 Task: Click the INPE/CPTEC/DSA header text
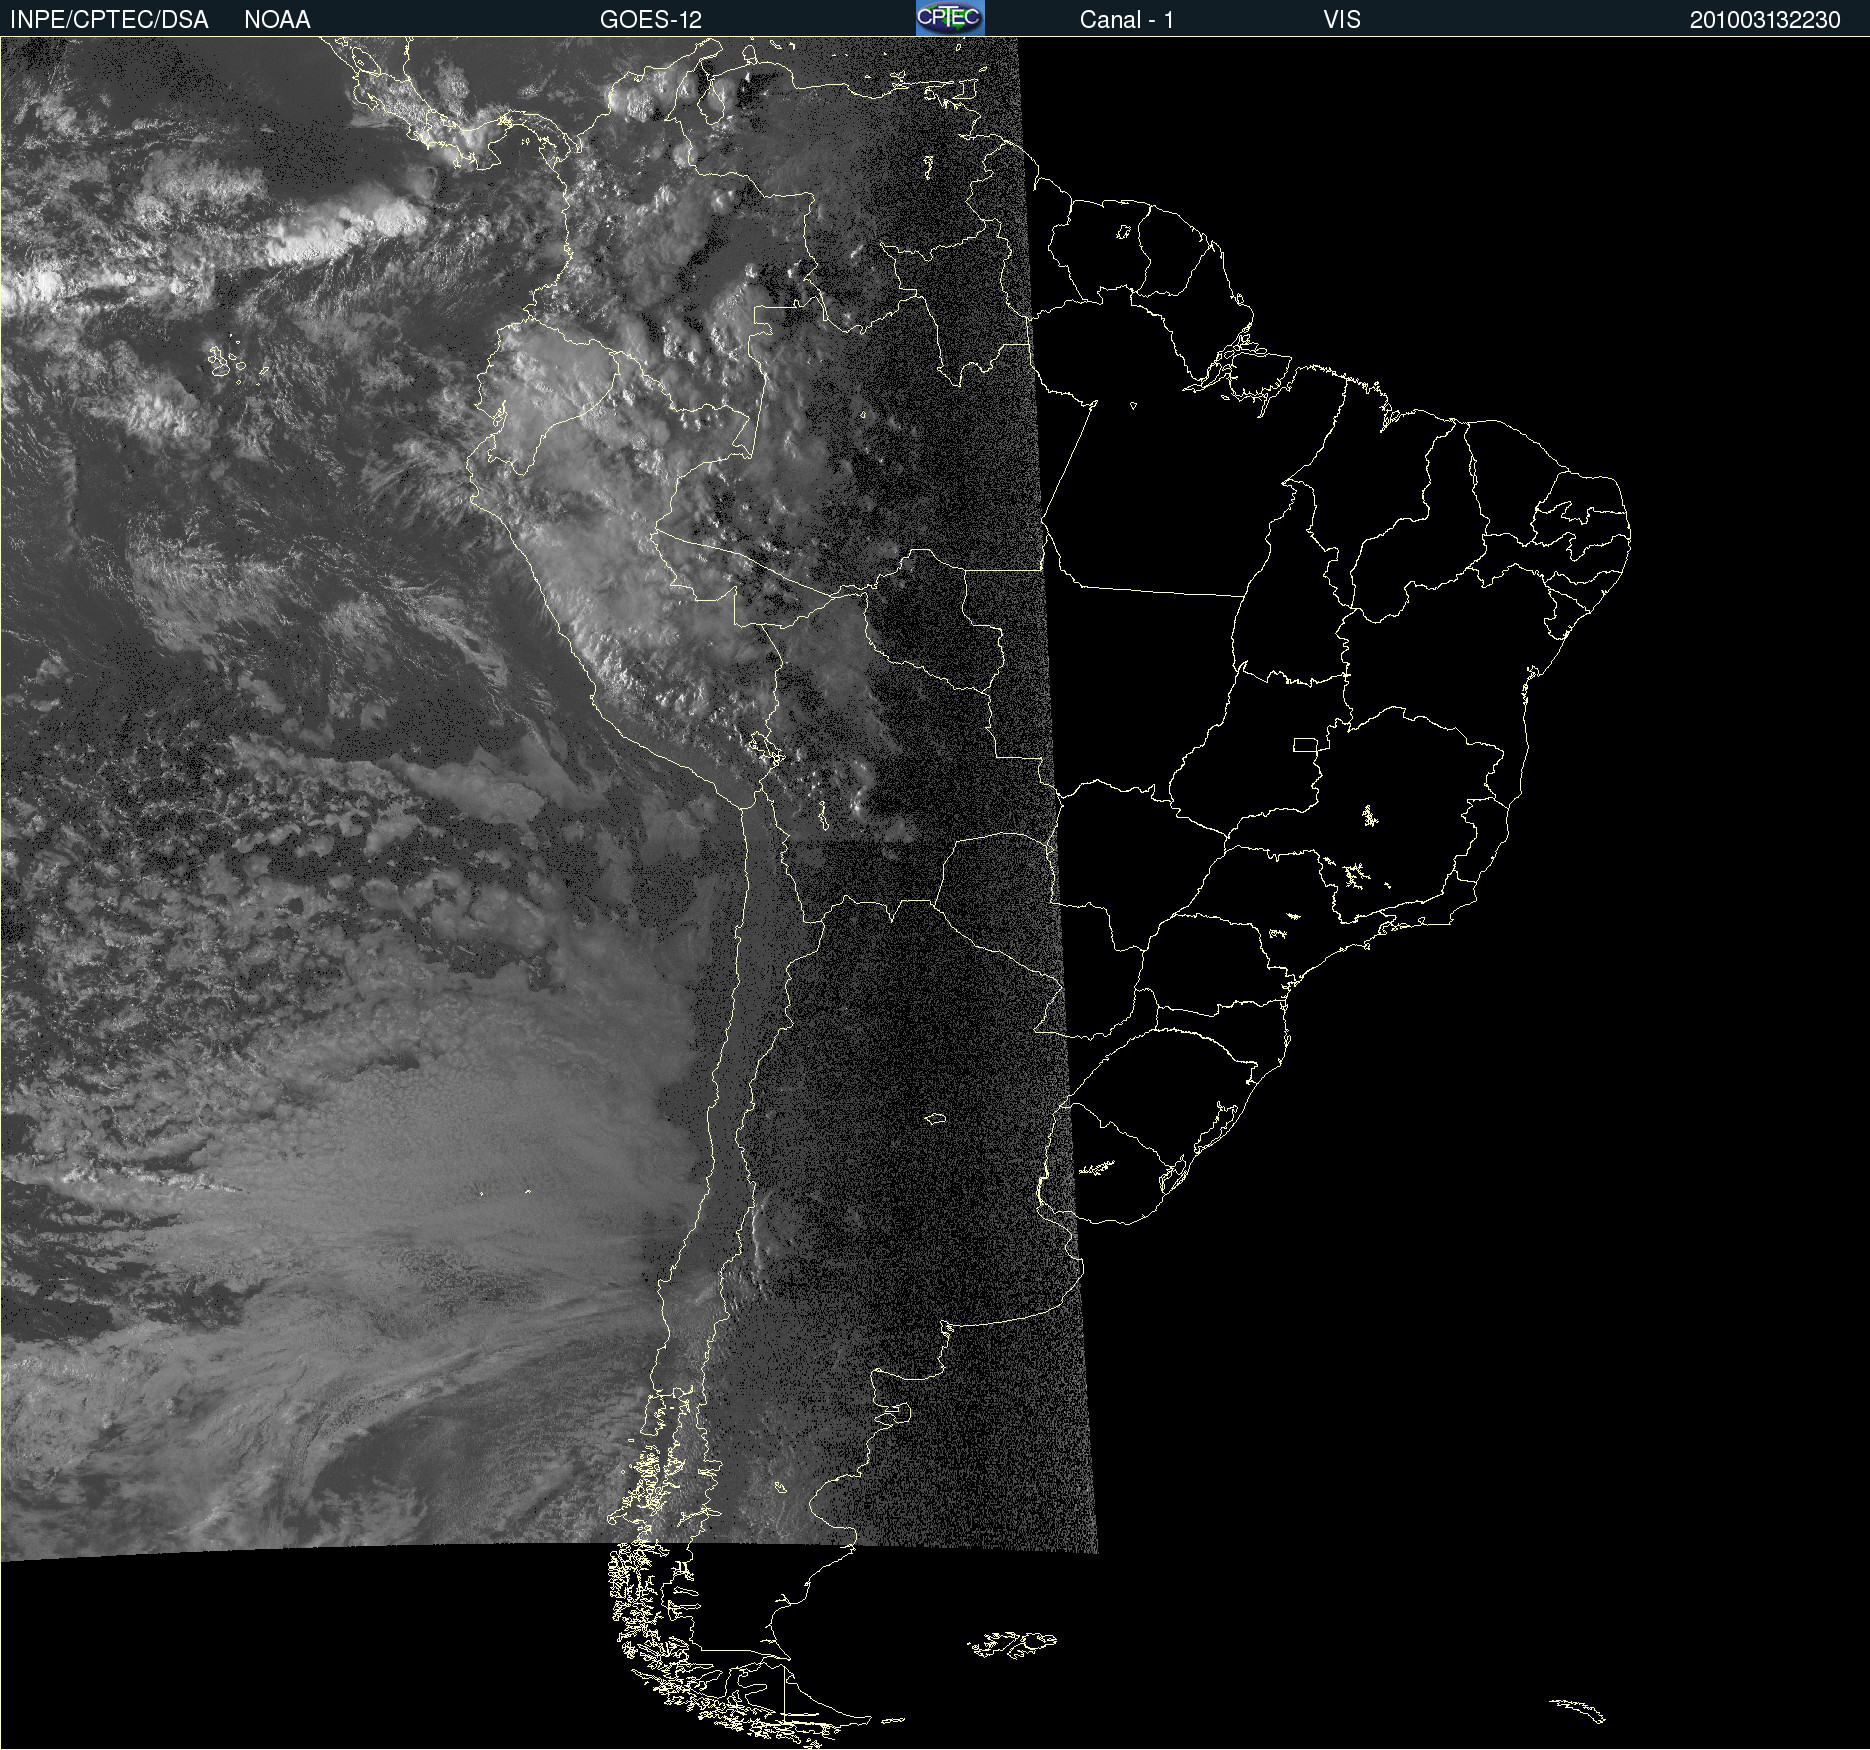point(109,20)
